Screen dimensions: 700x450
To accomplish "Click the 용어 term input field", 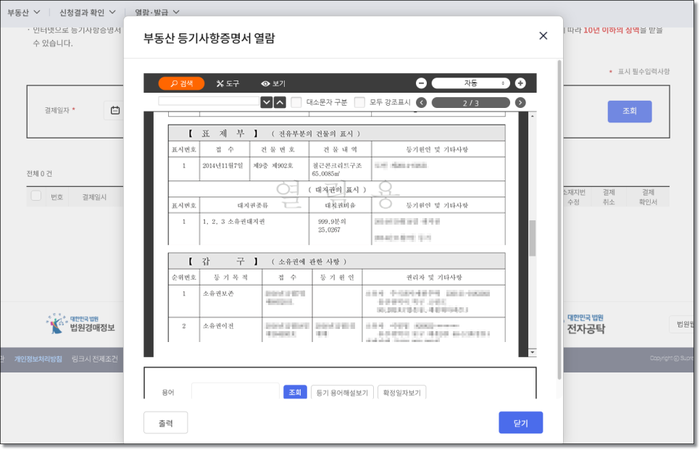I will [235, 392].
